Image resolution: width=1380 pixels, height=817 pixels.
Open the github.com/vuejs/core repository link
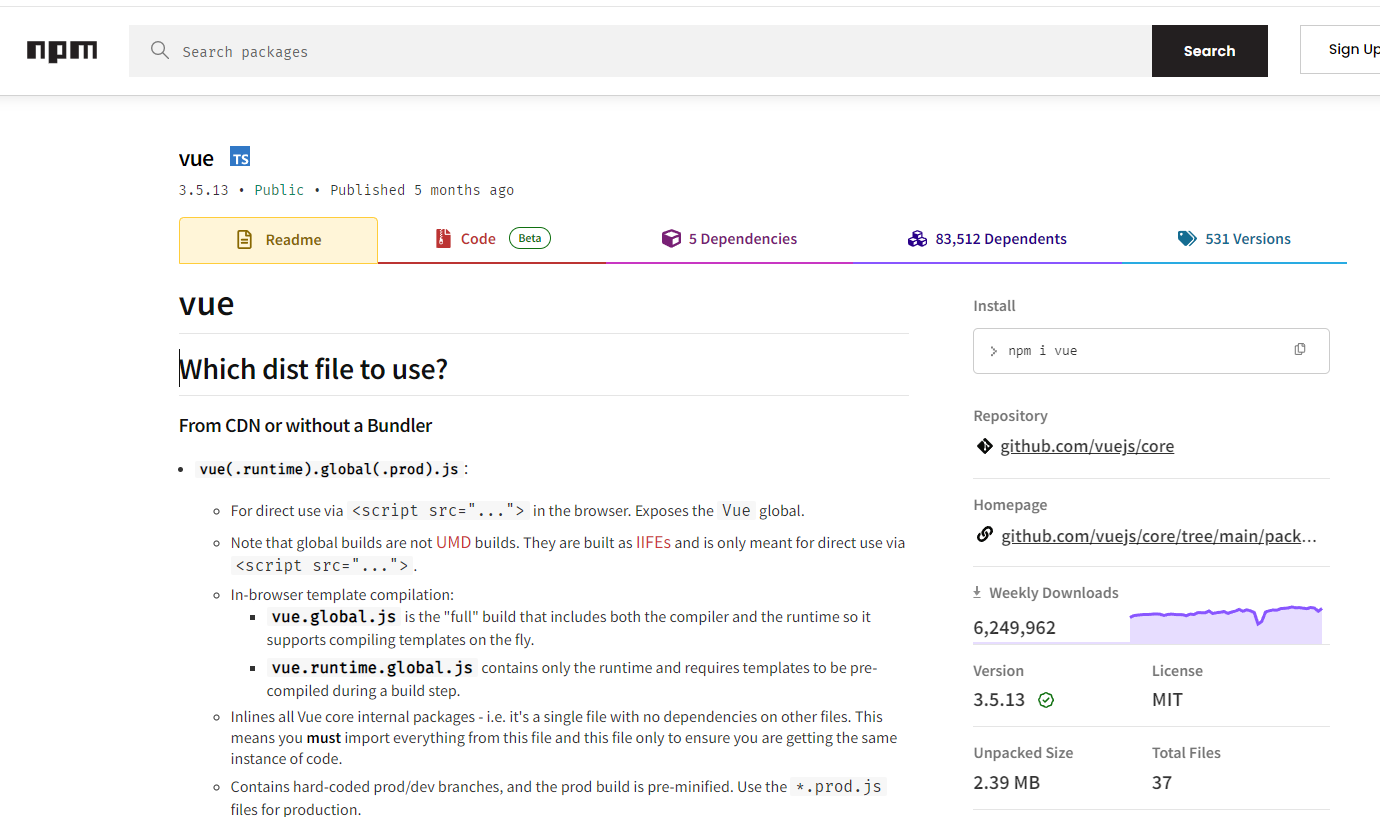pos(1087,446)
